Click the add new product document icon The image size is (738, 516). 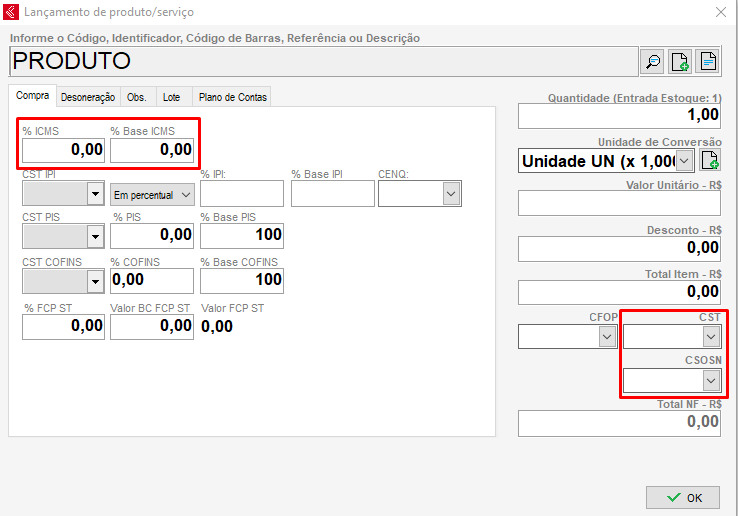coord(680,62)
